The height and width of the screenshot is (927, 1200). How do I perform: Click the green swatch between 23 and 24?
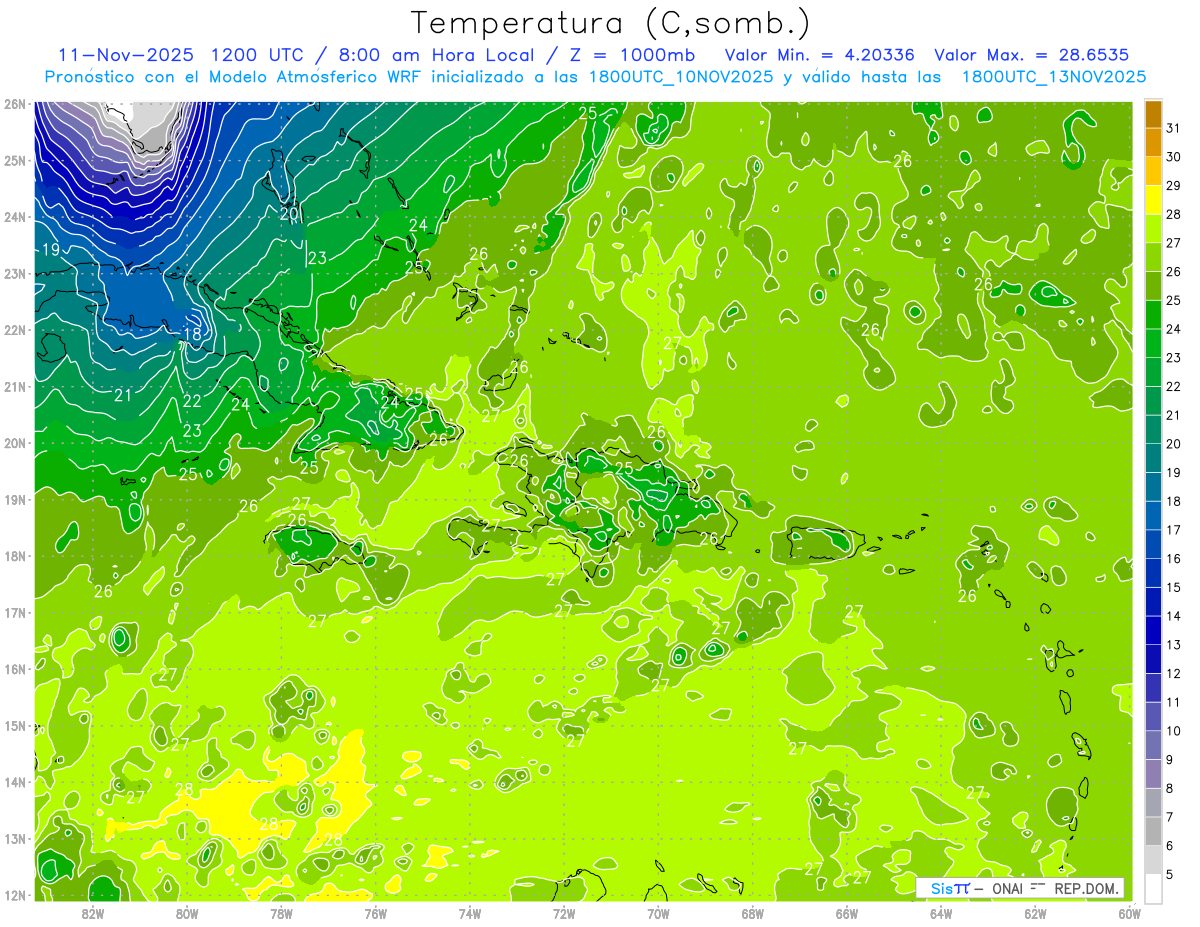pos(1153,344)
